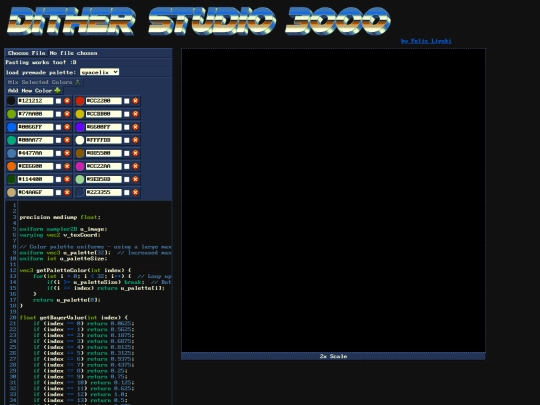Open the red color swatch picker

click(80, 101)
